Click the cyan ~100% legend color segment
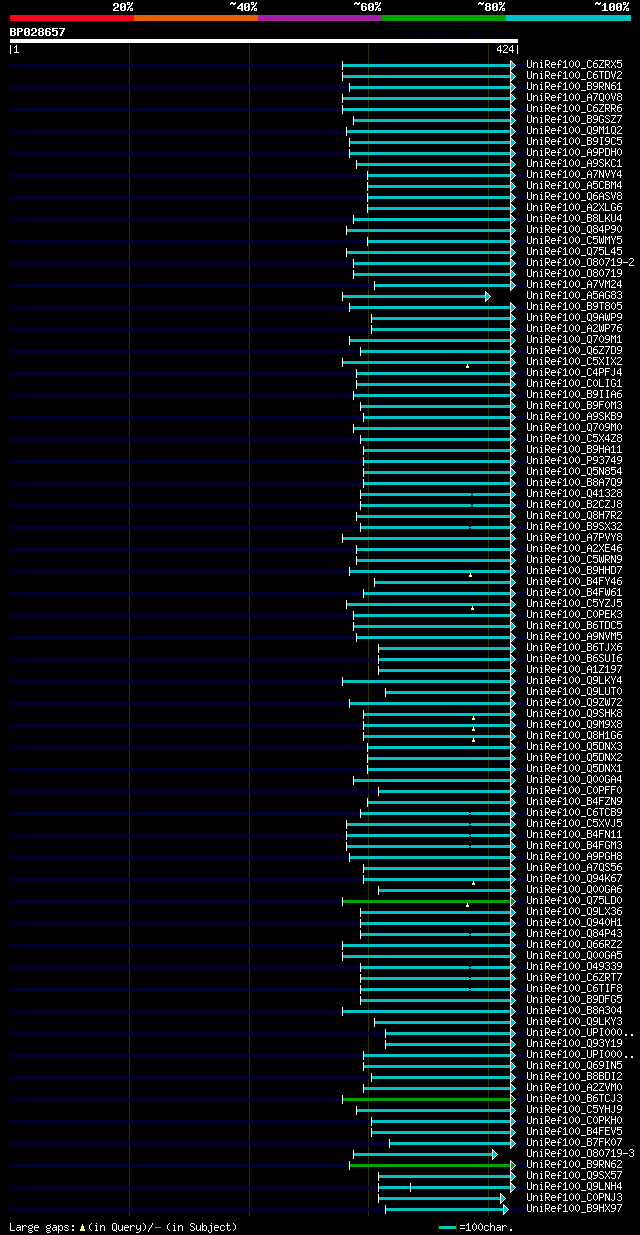The height and width of the screenshot is (1235, 640). coord(568,18)
